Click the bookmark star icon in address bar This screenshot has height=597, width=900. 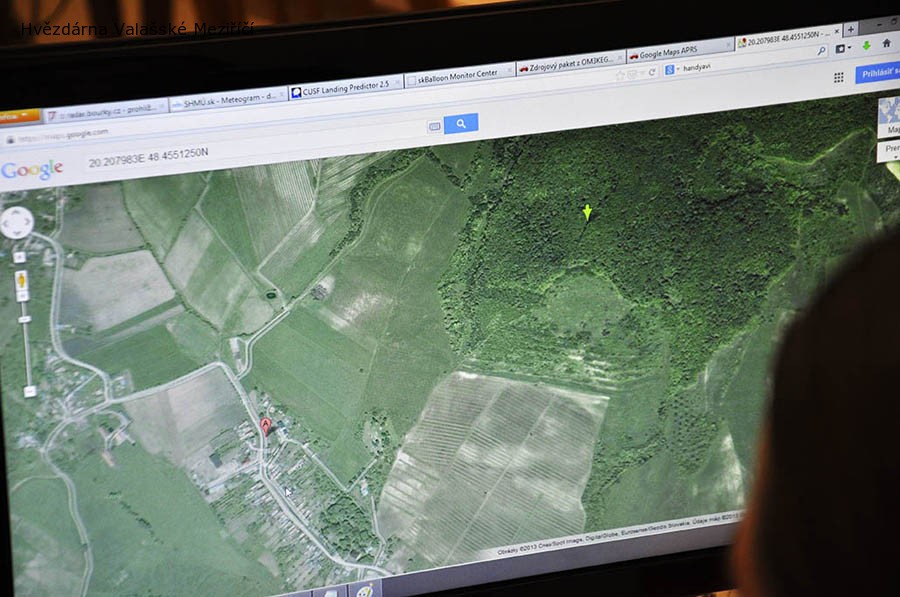619,75
